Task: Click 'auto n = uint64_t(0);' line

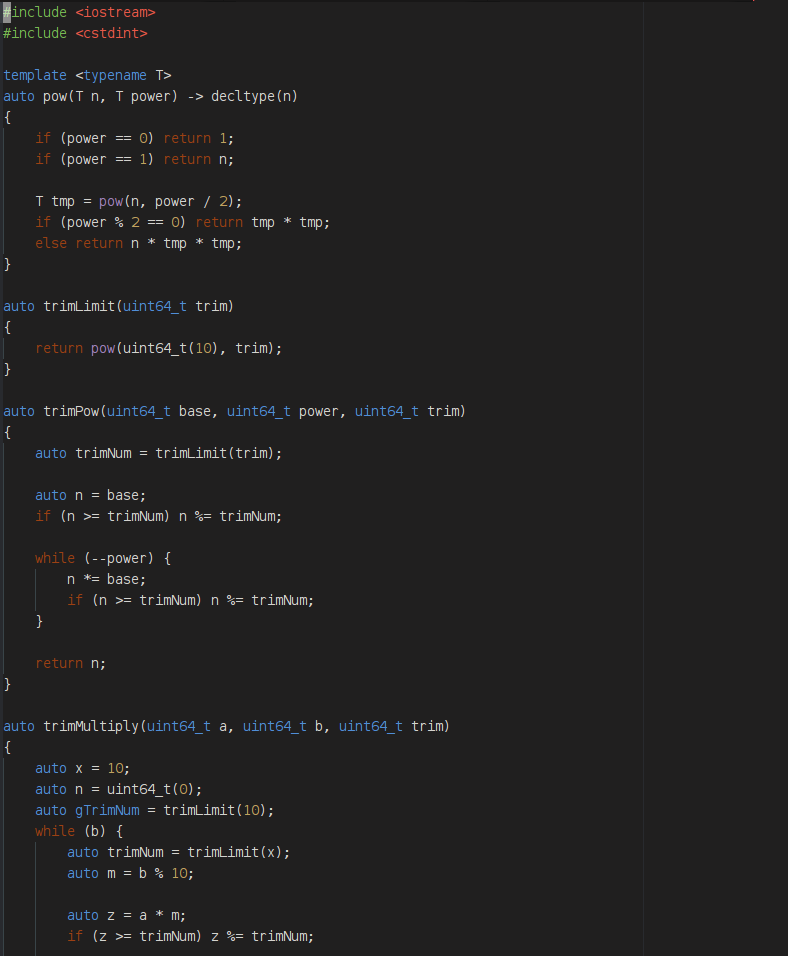Action: point(118,790)
